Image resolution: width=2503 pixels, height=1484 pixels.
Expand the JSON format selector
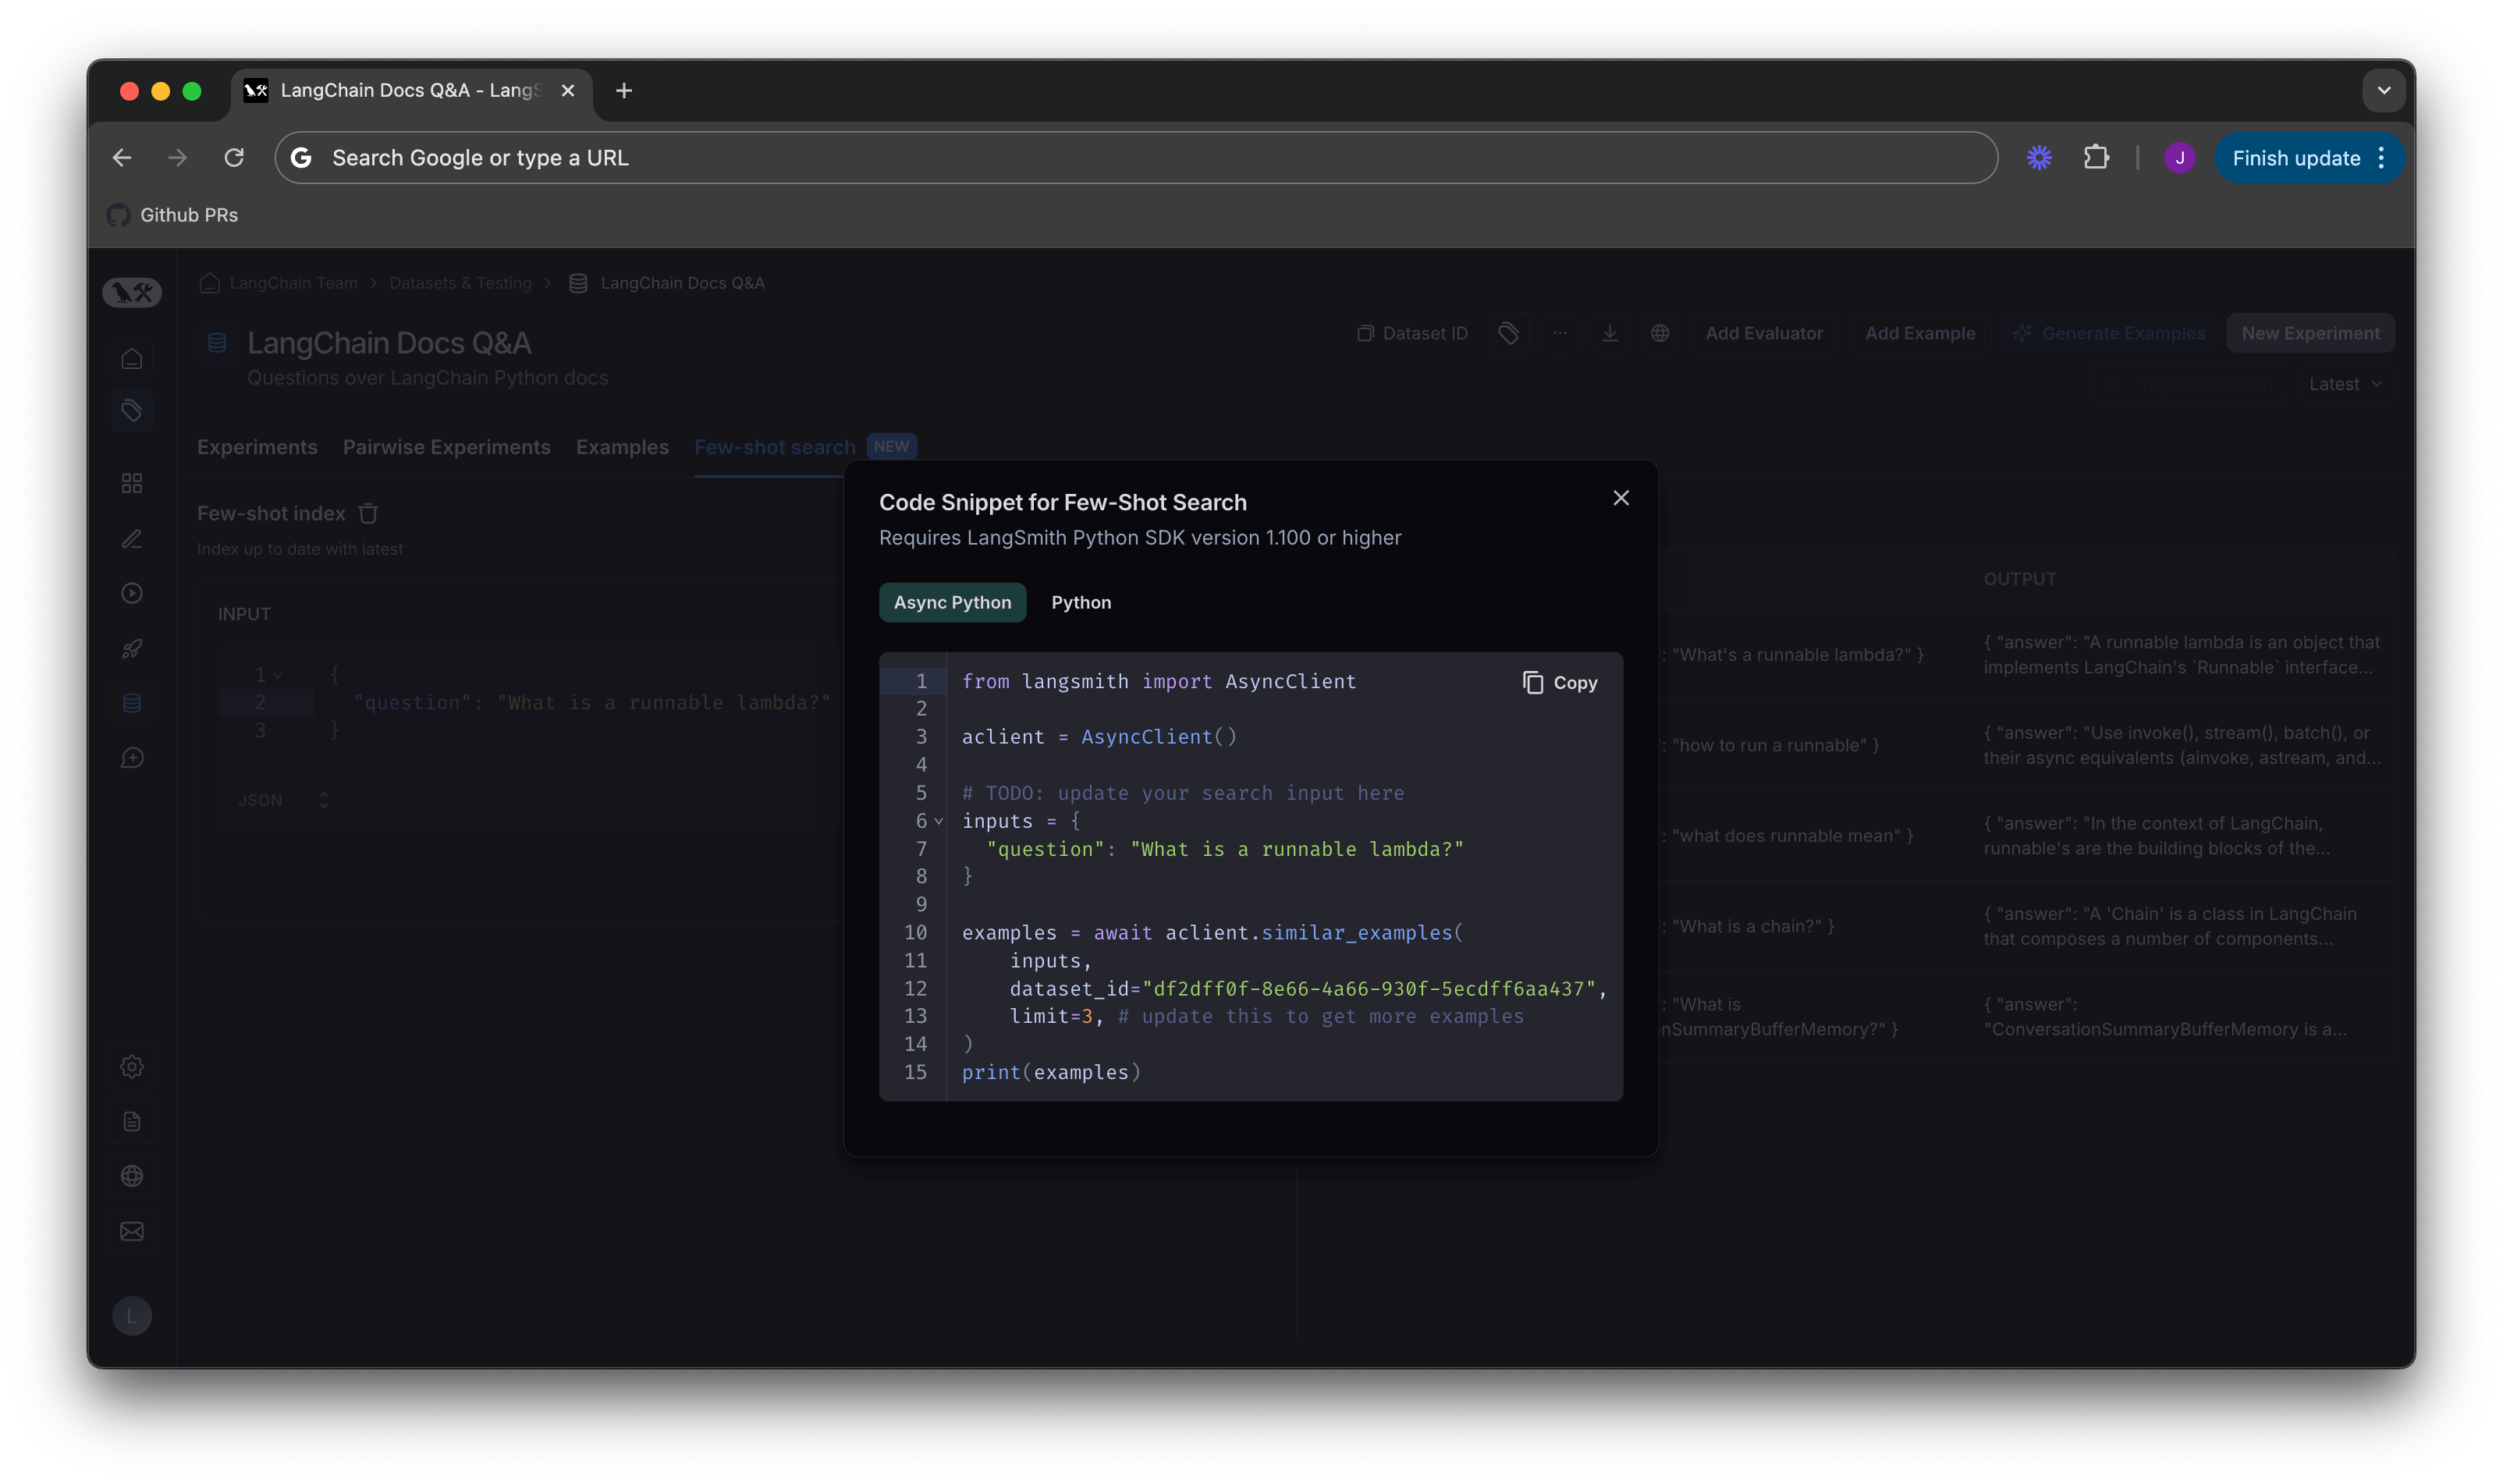(322, 799)
